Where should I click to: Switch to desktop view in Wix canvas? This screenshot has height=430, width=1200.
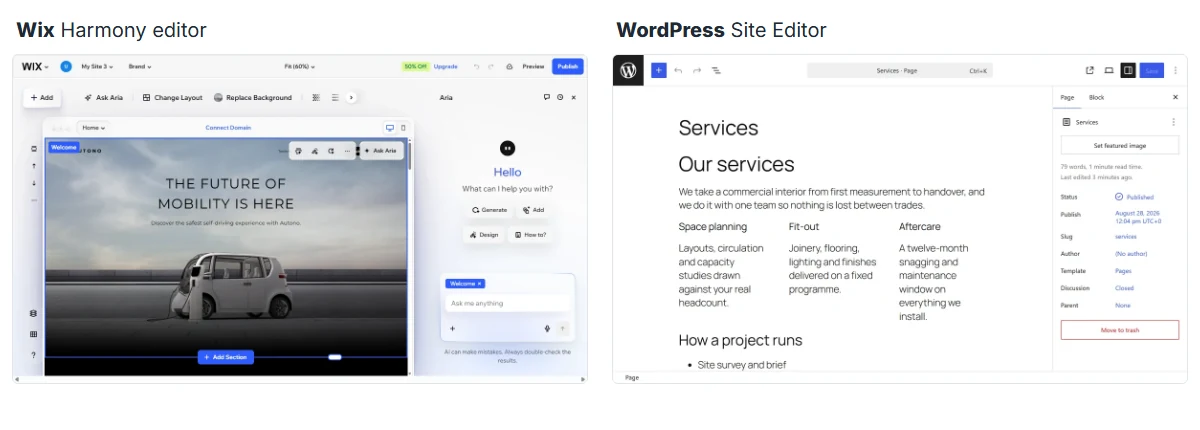click(390, 128)
